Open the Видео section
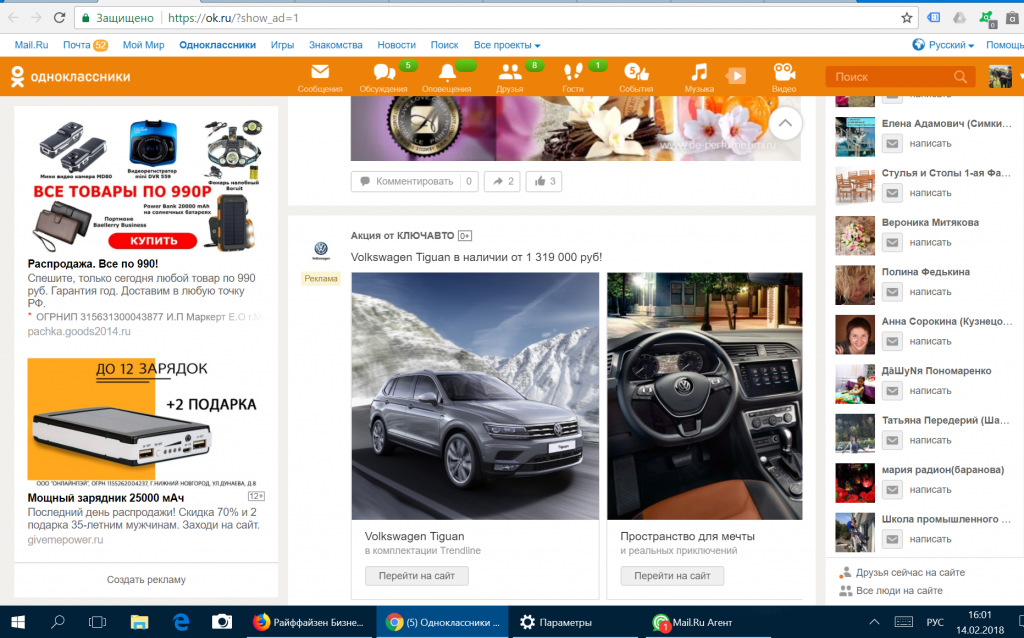This screenshot has height=638, width=1024. coord(784,78)
